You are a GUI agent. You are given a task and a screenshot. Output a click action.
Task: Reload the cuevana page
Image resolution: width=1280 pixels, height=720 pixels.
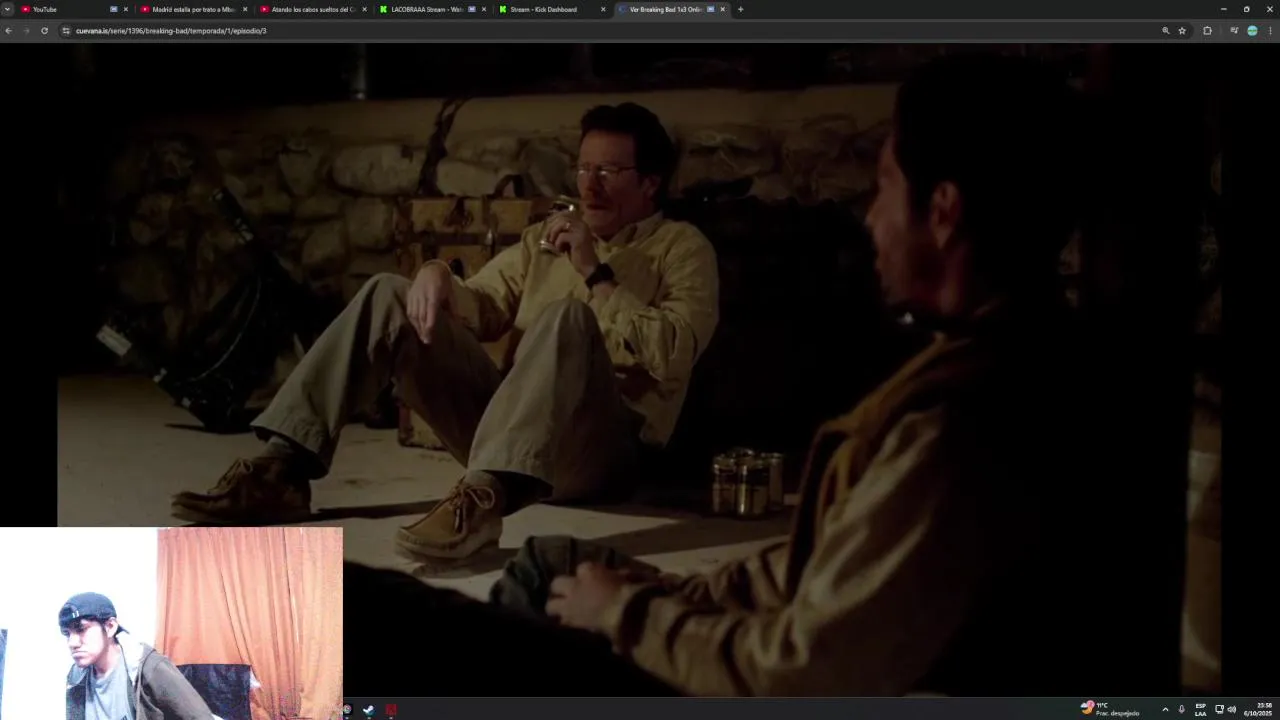click(44, 31)
